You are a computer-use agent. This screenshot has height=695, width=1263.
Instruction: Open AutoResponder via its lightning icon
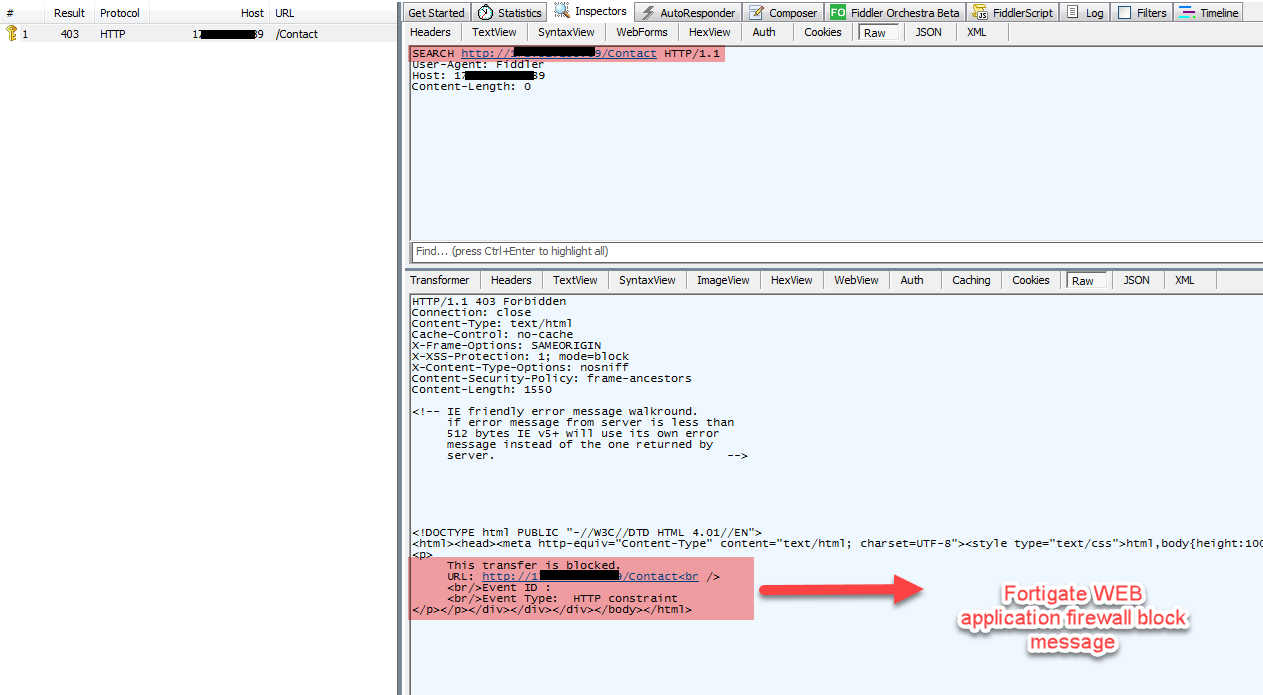click(648, 13)
